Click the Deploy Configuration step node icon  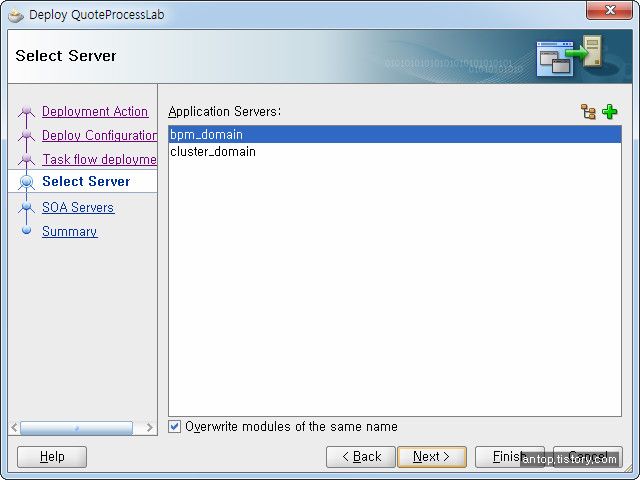[27, 135]
